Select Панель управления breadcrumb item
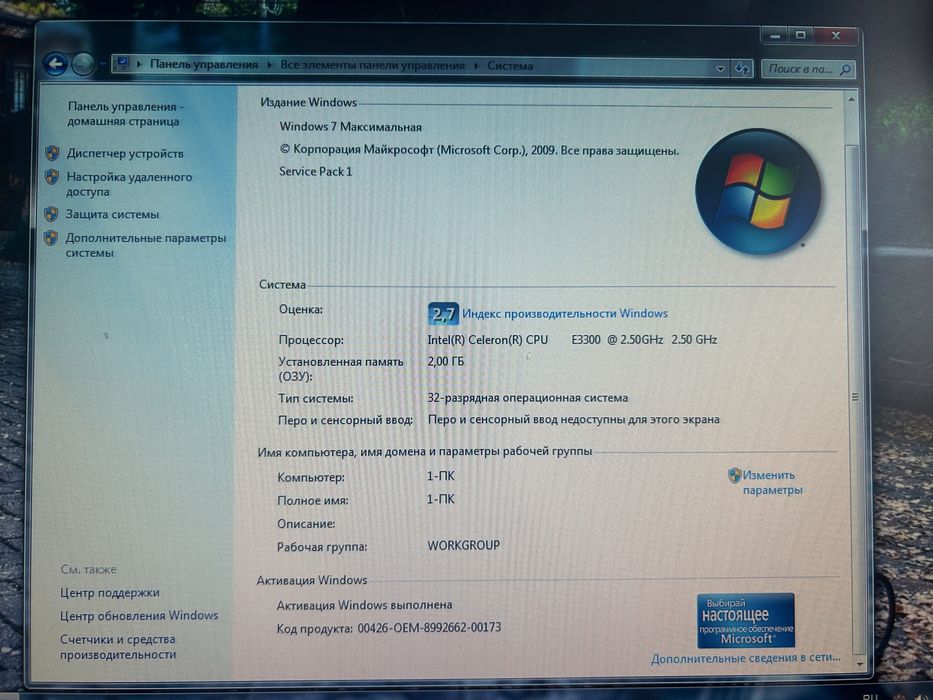This screenshot has height=700, width=933. [x=204, y=64]
